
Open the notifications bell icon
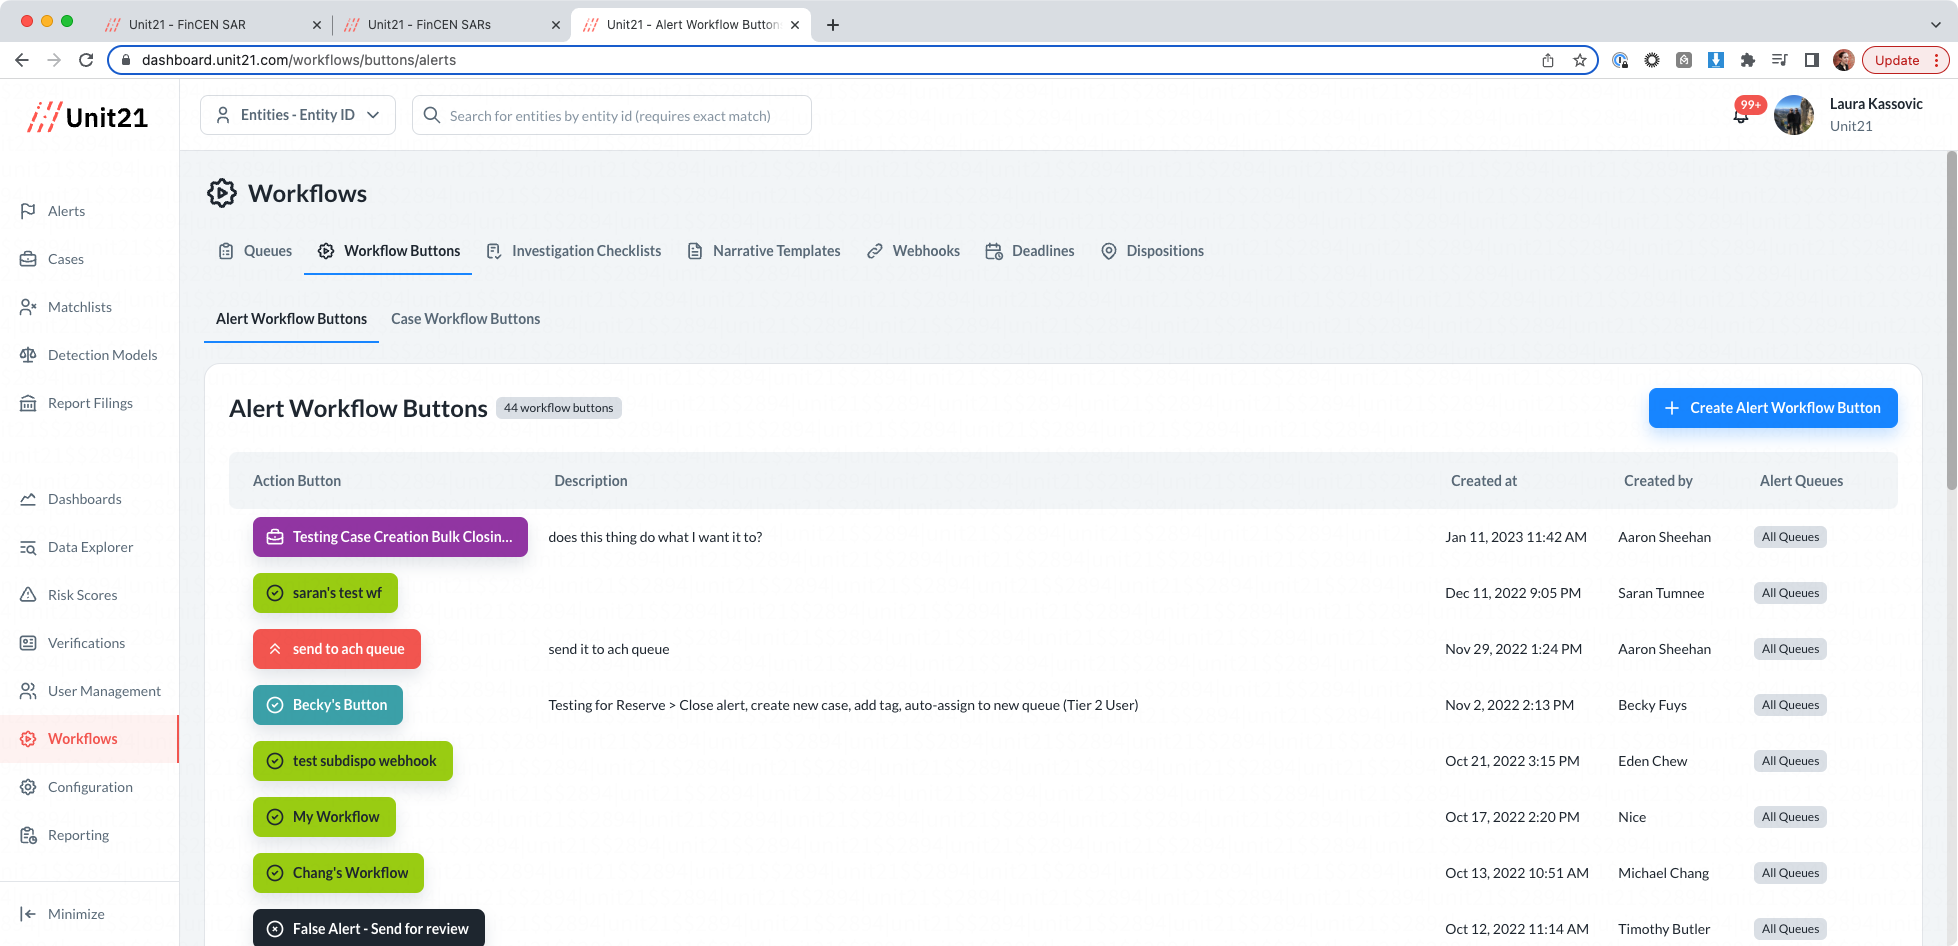[x=1741, y=115]
